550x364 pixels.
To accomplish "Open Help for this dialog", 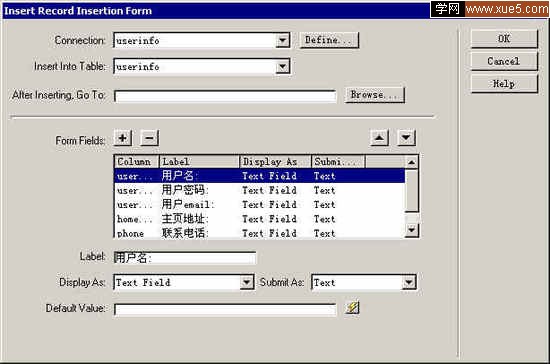I will 504,84.
